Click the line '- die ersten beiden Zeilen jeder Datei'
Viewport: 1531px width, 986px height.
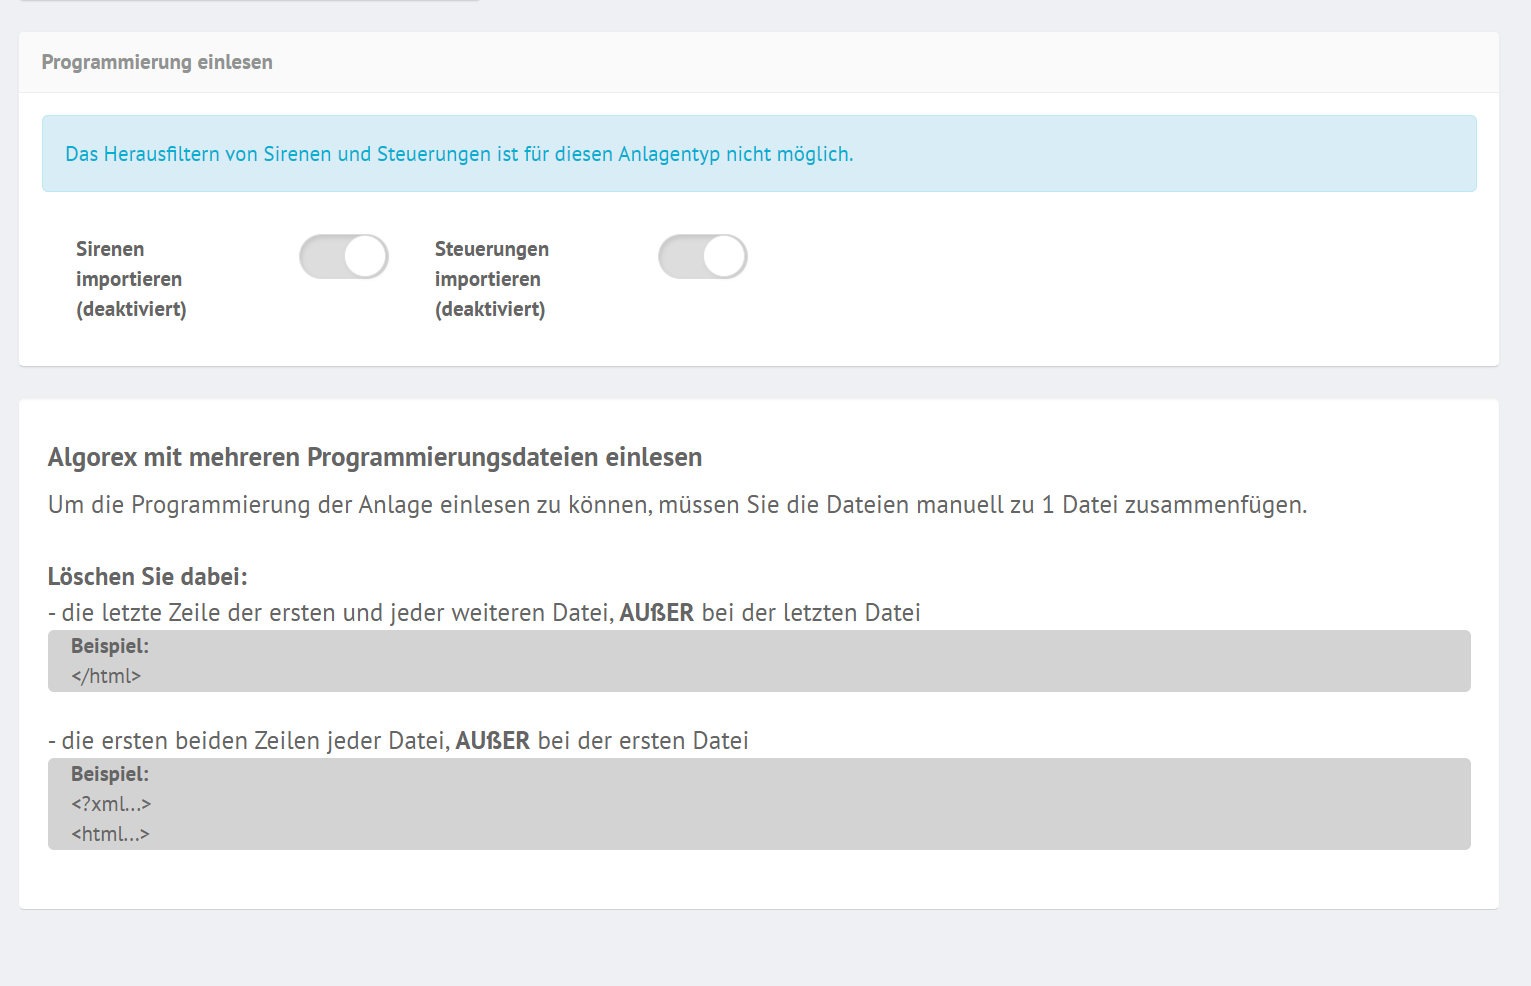coord(398,741)
